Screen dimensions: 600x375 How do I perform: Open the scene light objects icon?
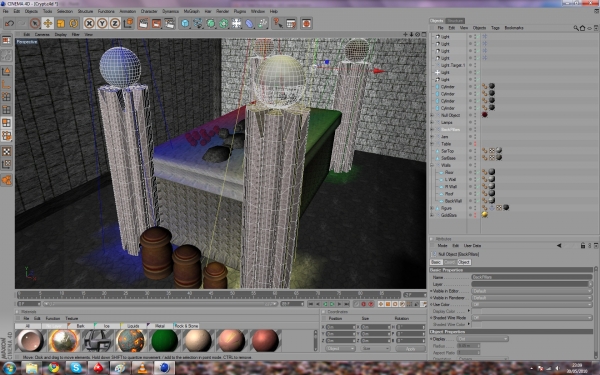[237, 23]
